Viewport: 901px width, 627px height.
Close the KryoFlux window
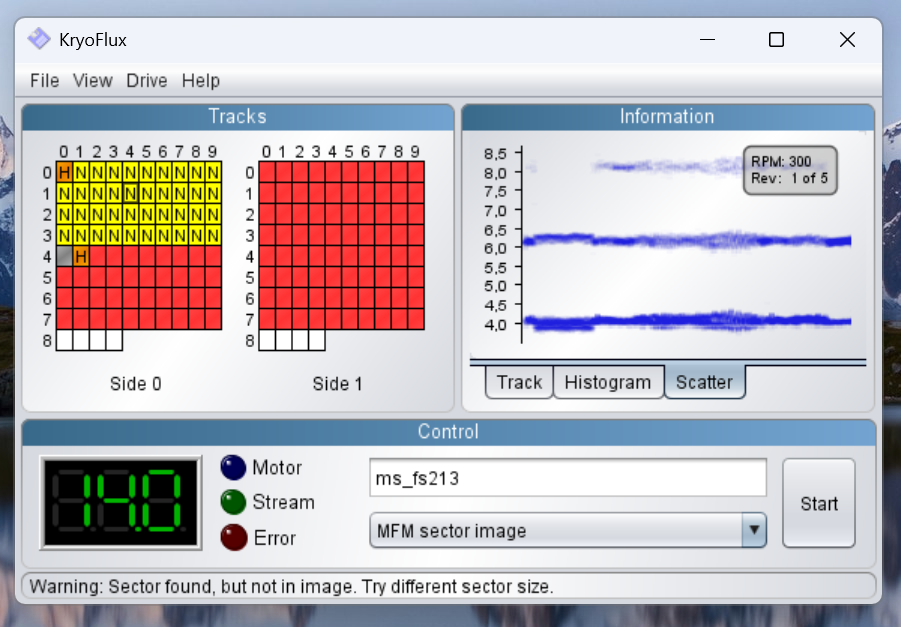tap(847, 40)
